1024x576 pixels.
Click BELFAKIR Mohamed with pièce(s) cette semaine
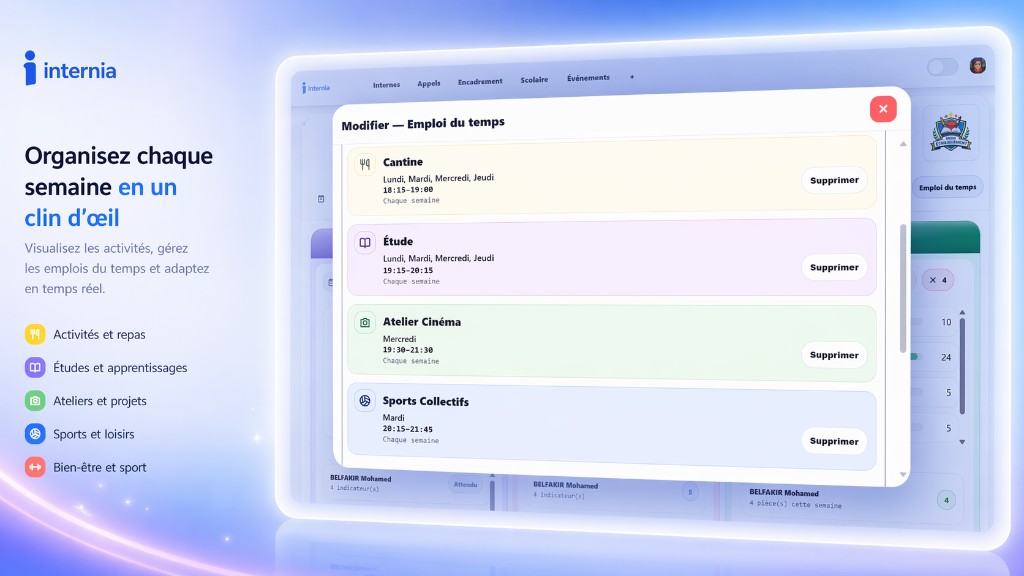coord(784,492)
